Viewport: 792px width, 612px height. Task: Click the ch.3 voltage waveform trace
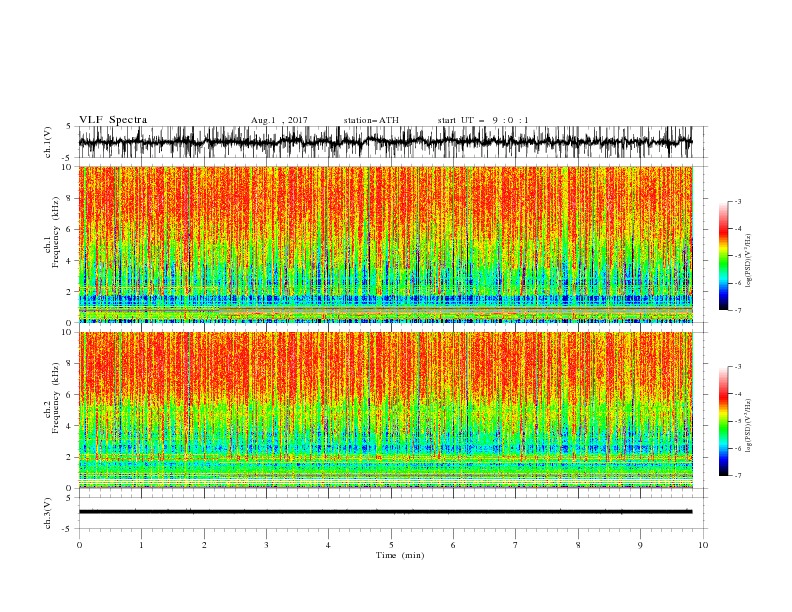[385, 512]
